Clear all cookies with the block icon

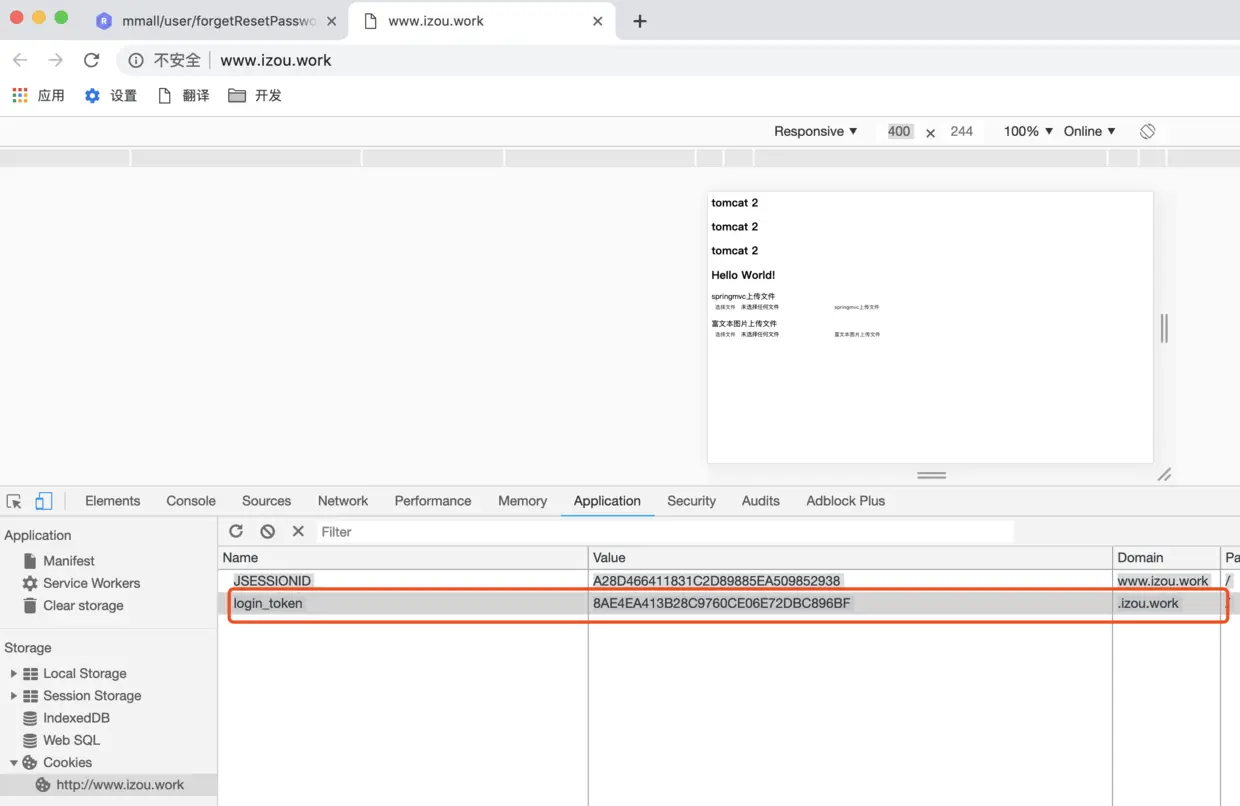click(x=267, y=531)
